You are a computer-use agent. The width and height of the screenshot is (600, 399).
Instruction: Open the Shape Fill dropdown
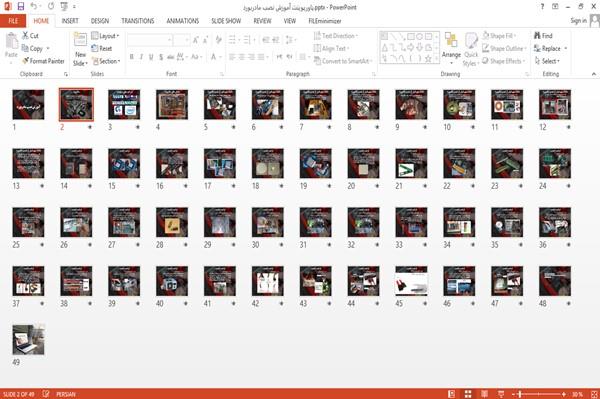[499, 36]
